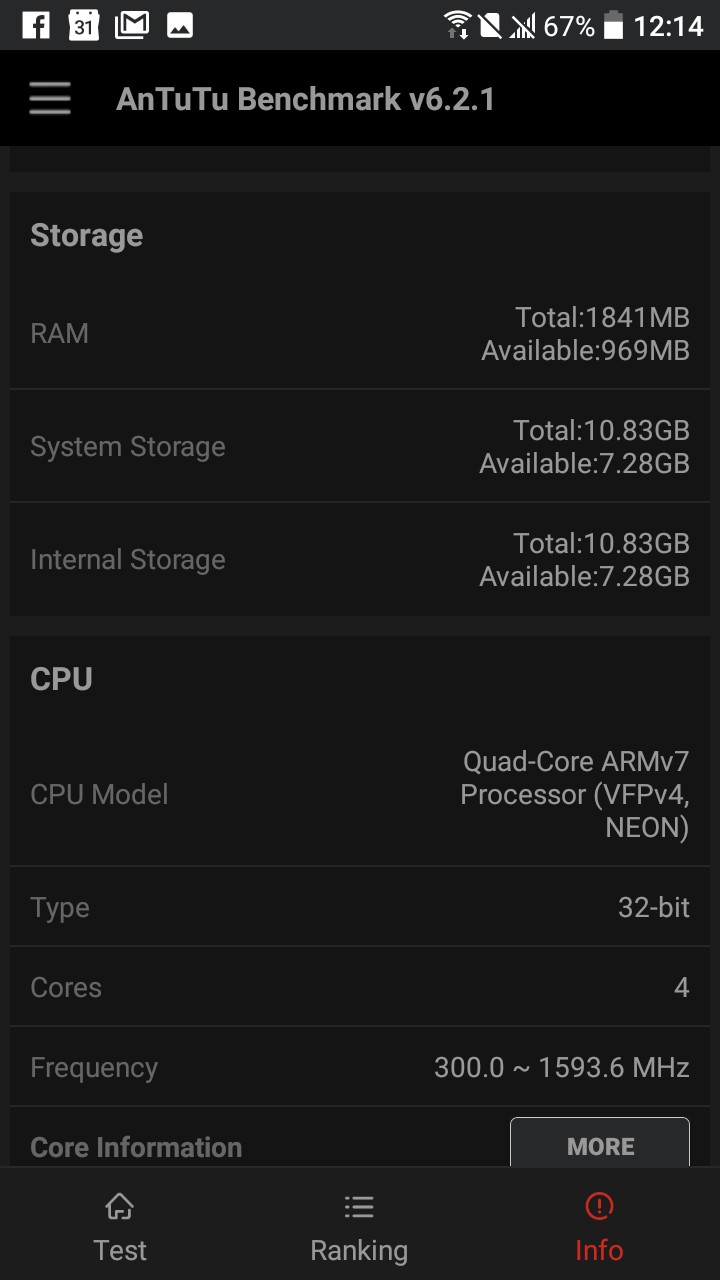Open the hamburger navigation menu
The height and width of the screenshot is (1280, 720).
coord(50,99)
